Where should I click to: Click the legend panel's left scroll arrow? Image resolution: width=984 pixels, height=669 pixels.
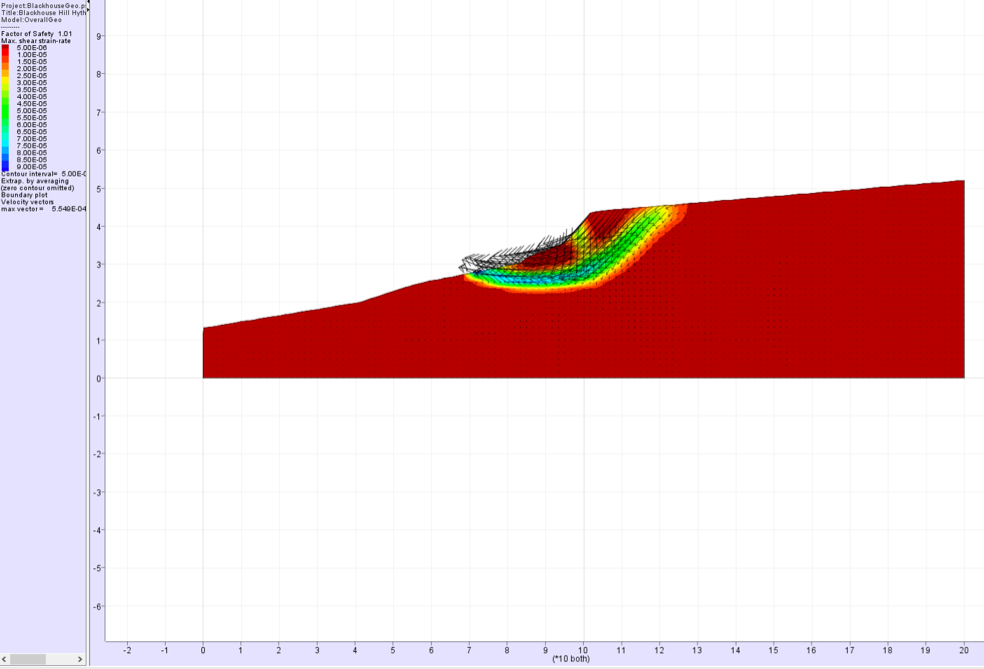[x=5, y=659]
